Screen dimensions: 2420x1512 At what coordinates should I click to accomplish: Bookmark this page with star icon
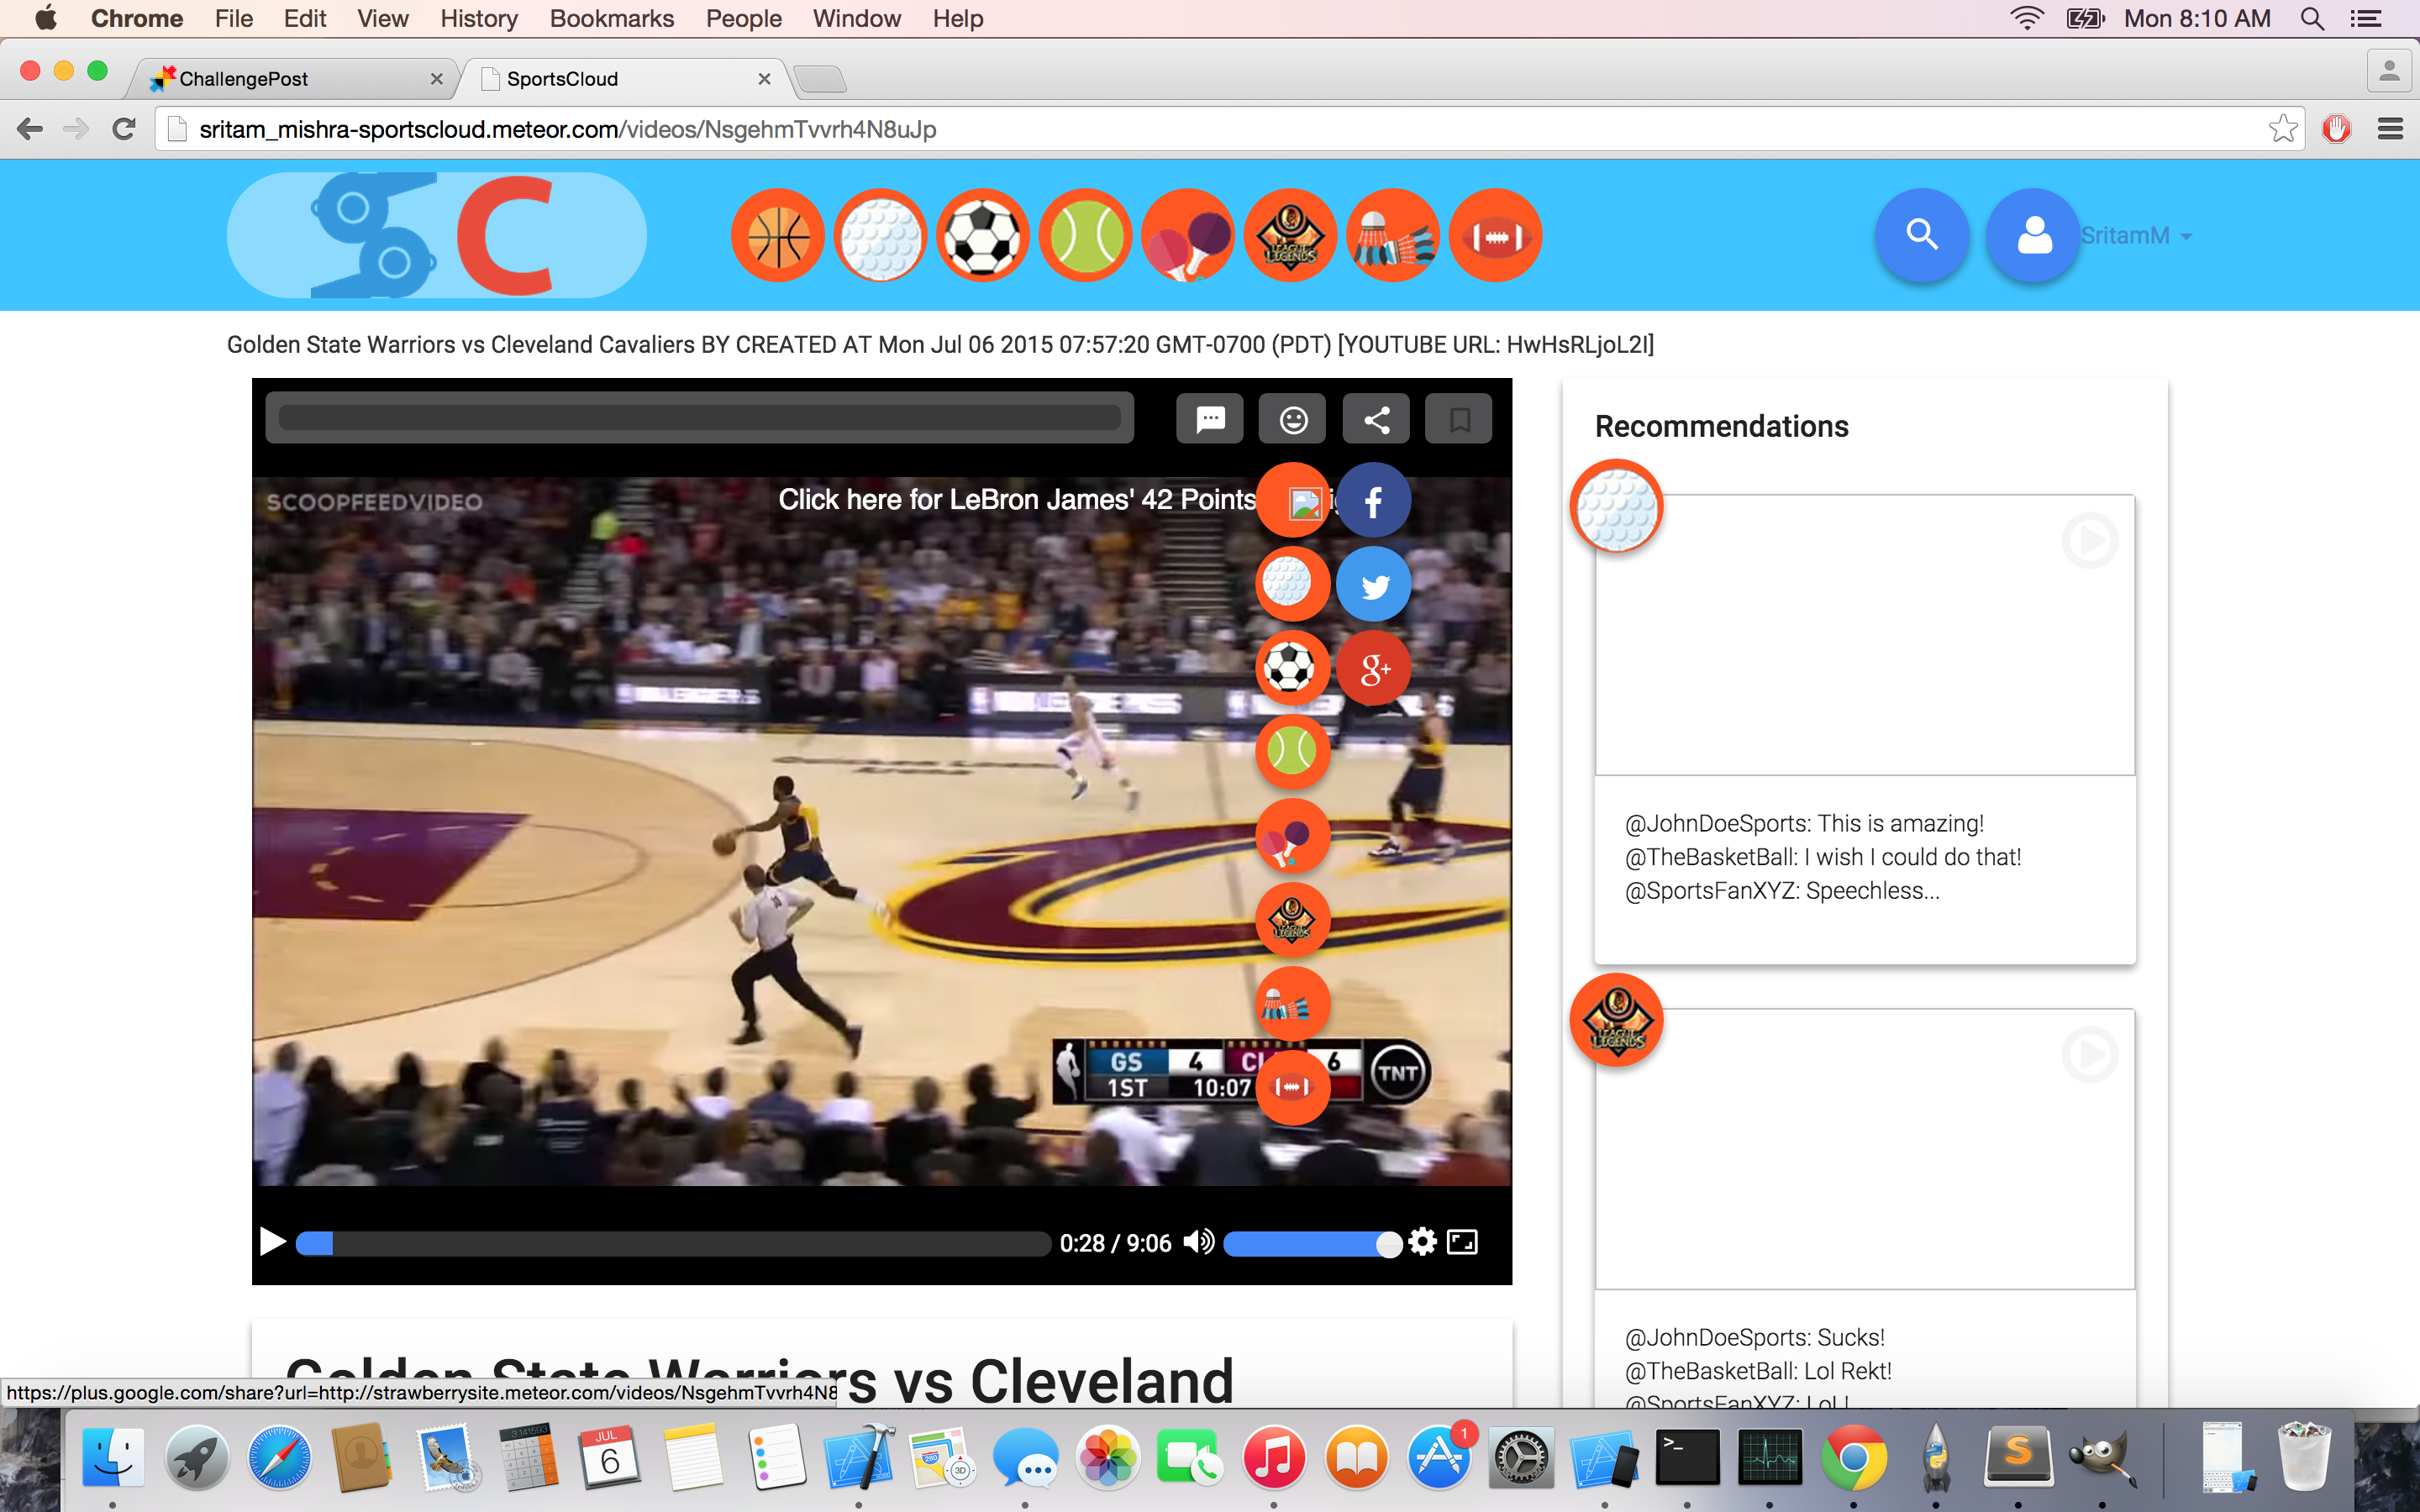tap(2283, 129)
